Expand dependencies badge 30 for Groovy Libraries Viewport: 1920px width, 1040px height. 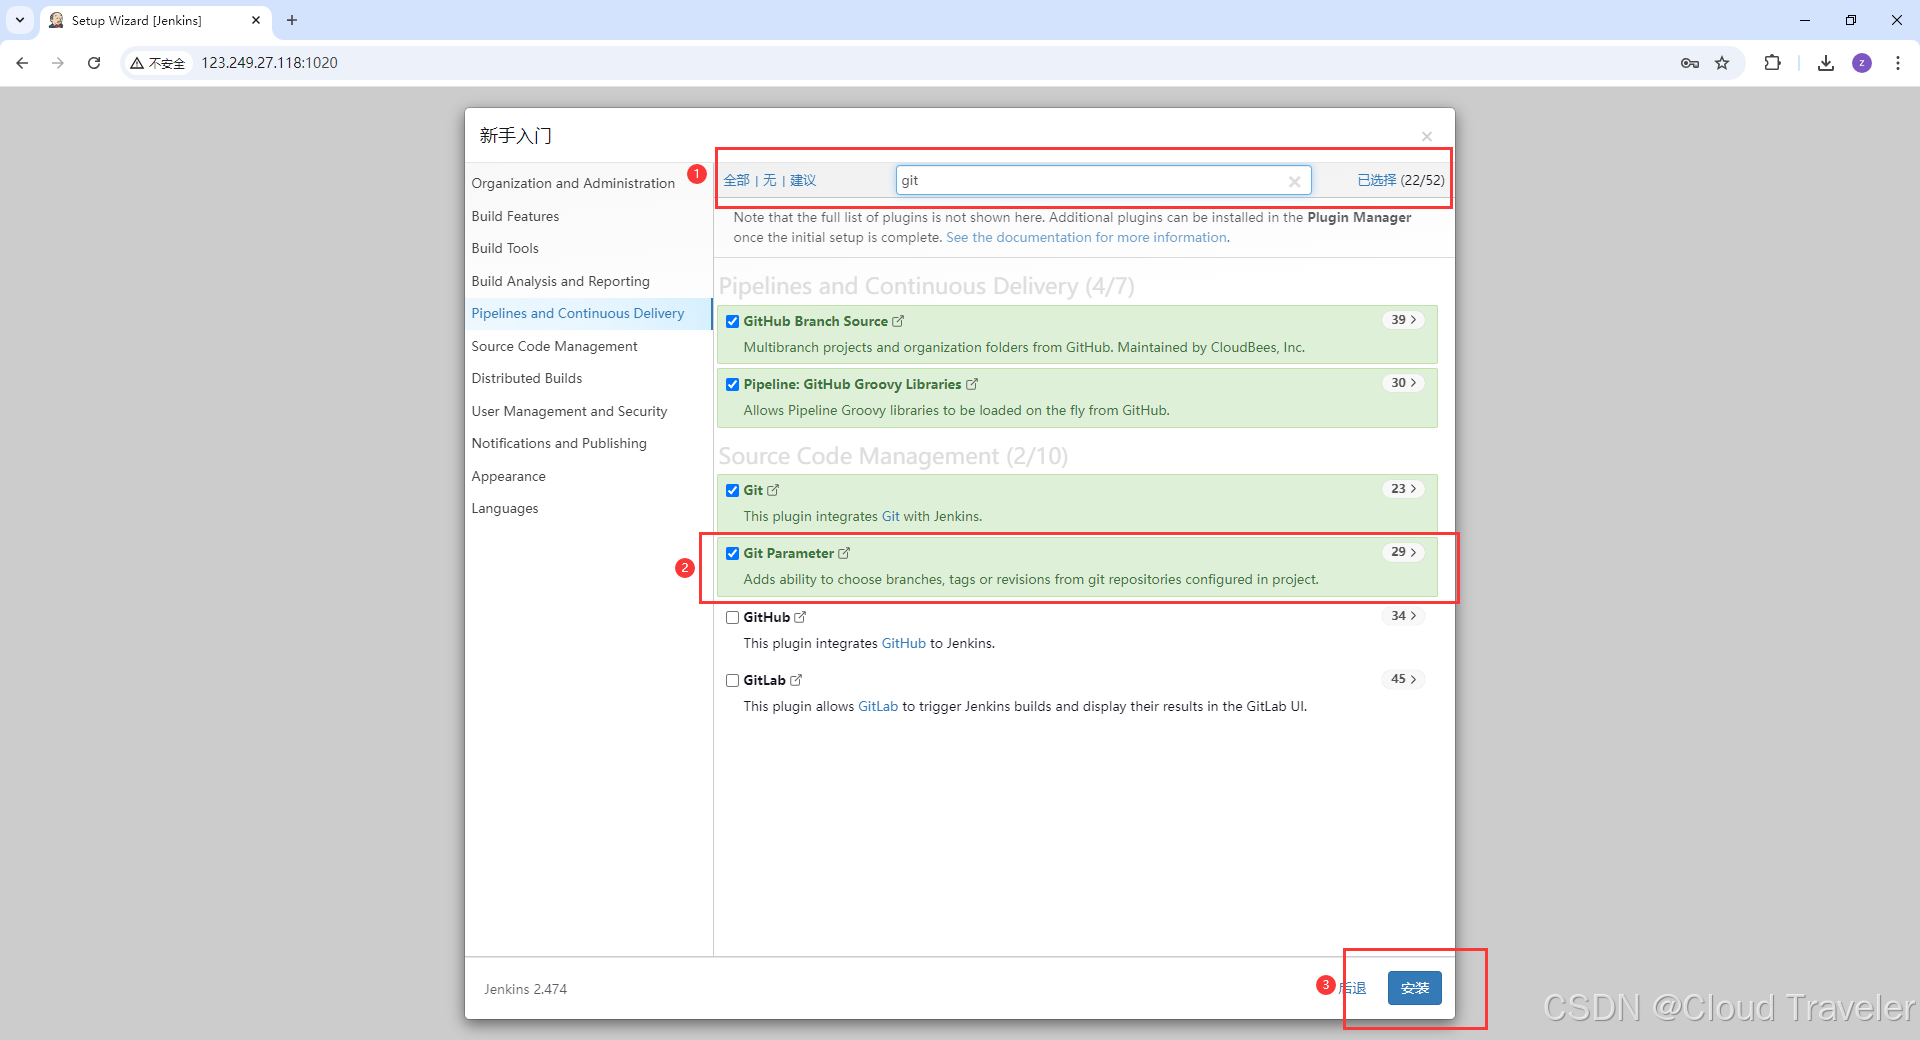(1404, 383)
